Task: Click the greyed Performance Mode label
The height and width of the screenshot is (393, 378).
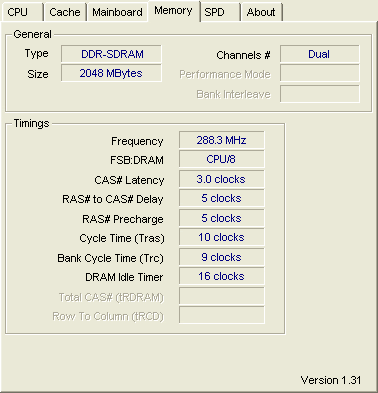Action: [225, 74]
